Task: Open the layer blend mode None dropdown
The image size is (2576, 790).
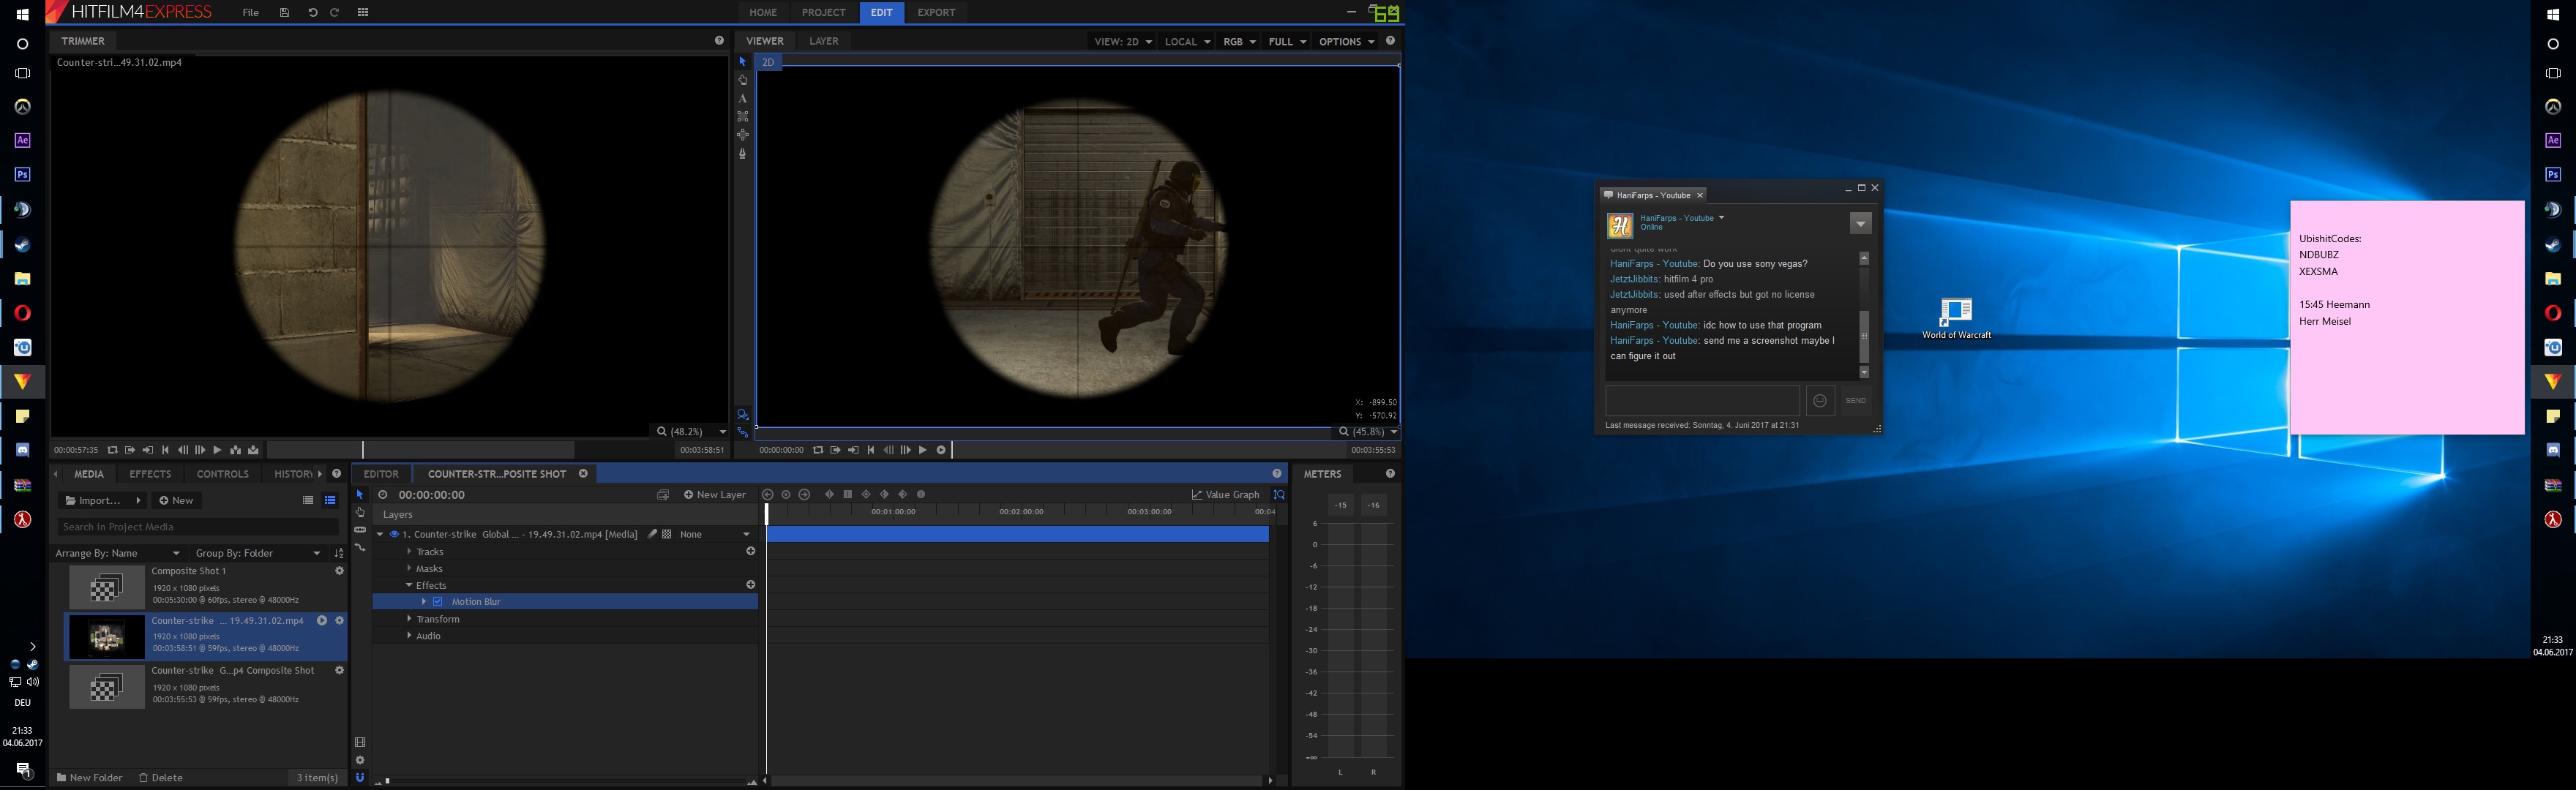Action: [x=715, y=534]
